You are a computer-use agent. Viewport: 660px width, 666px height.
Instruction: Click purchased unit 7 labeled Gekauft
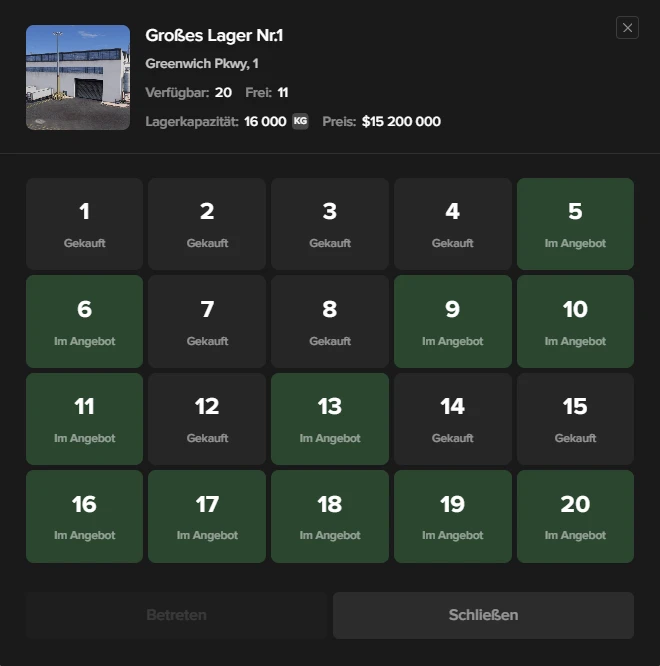click(207, 322)
